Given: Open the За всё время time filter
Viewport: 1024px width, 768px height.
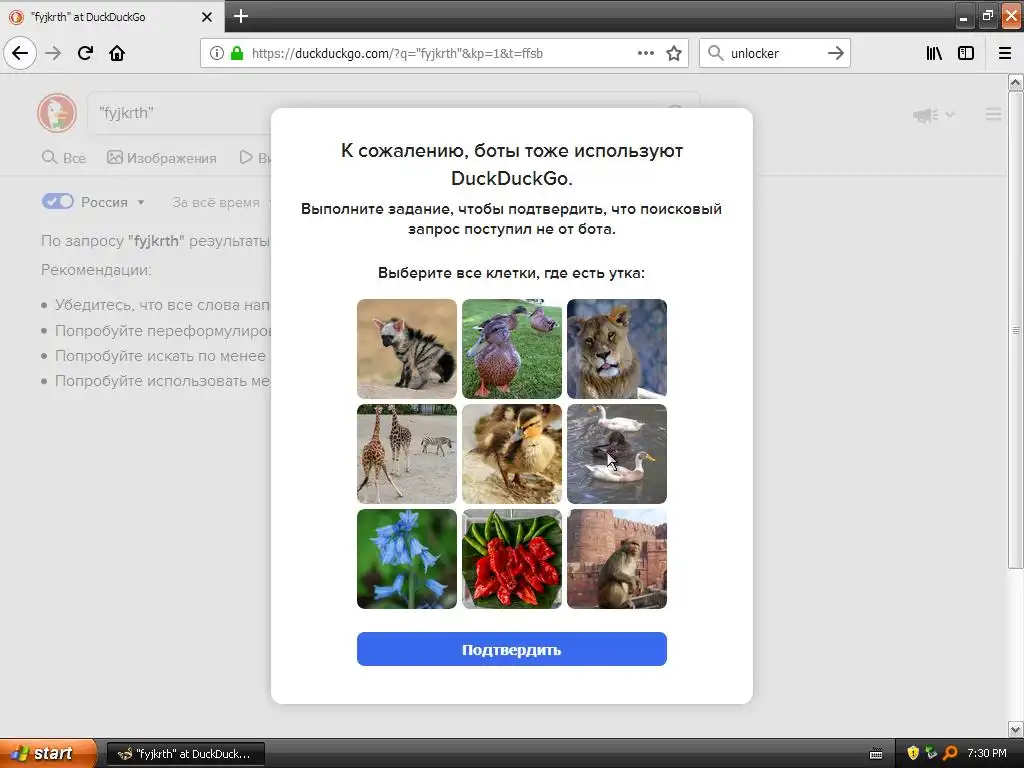Looking at the screenshot, I should [216, 202].
